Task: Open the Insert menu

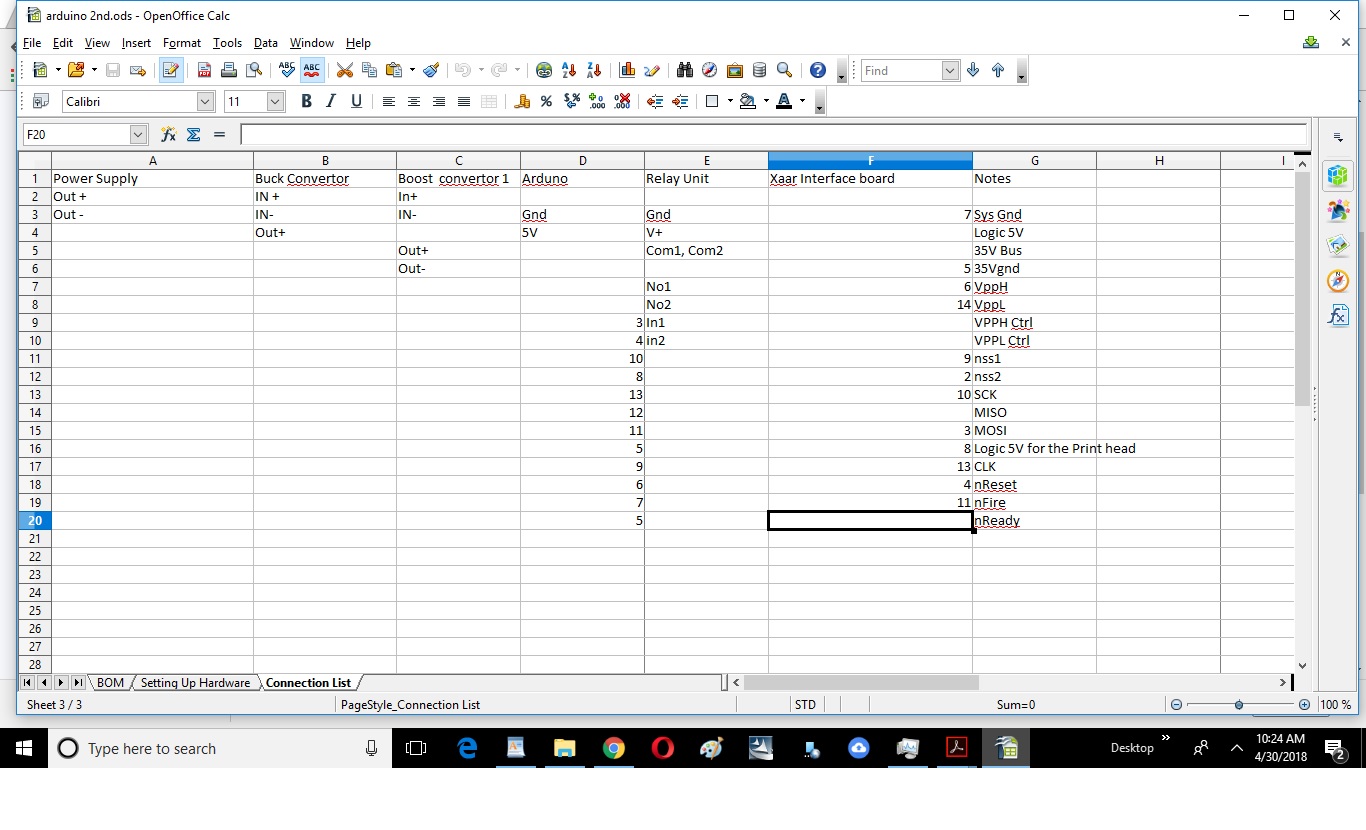Action: (x=136, y=43)
